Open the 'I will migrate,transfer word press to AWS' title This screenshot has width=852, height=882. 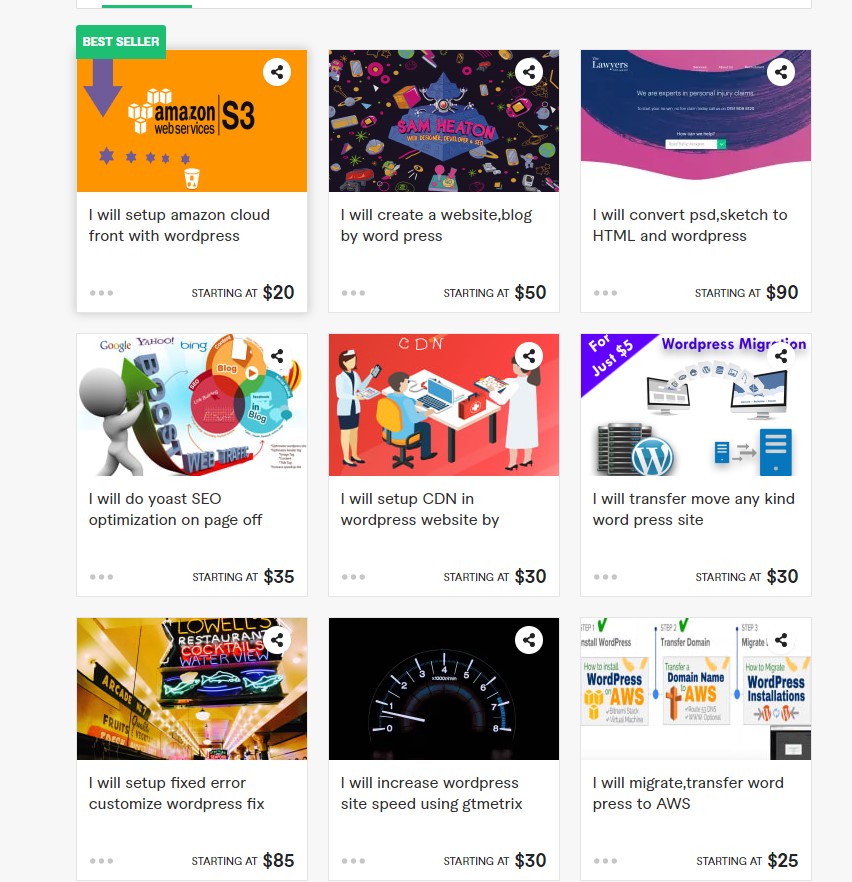pos(688,793)
